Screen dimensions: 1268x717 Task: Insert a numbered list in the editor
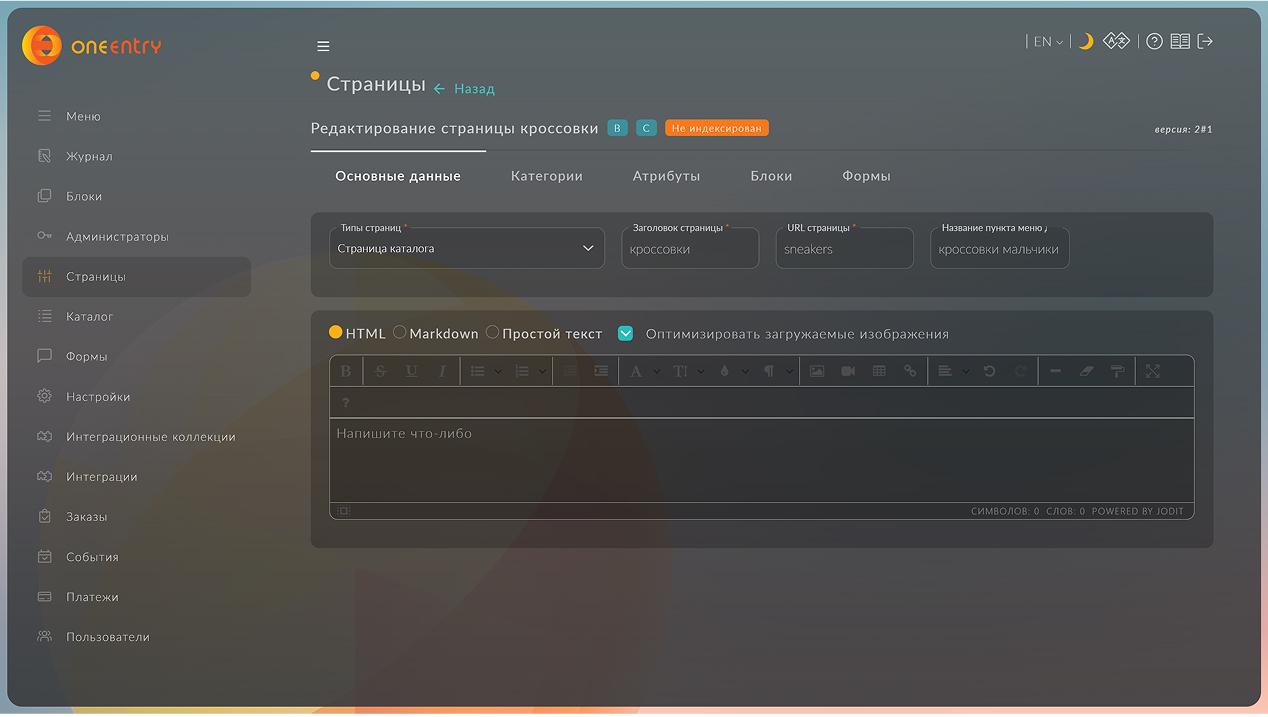(x=521, y=371)
